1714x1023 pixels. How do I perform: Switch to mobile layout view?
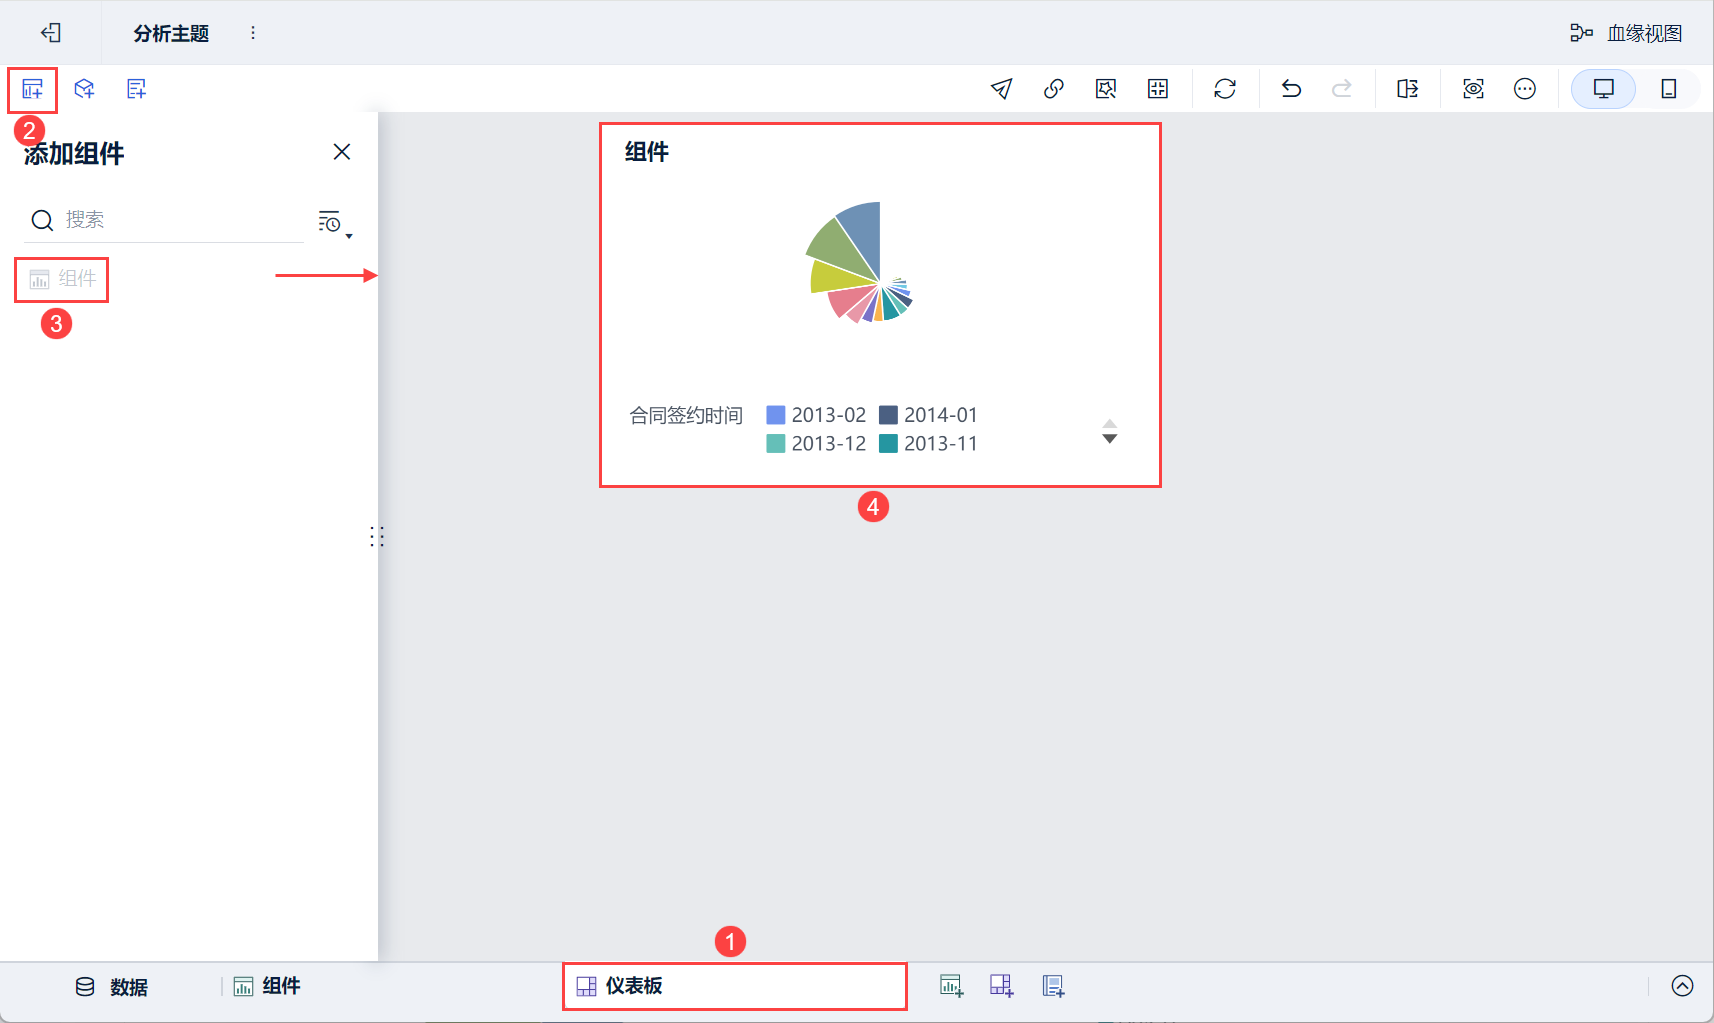coord(1668,89)
